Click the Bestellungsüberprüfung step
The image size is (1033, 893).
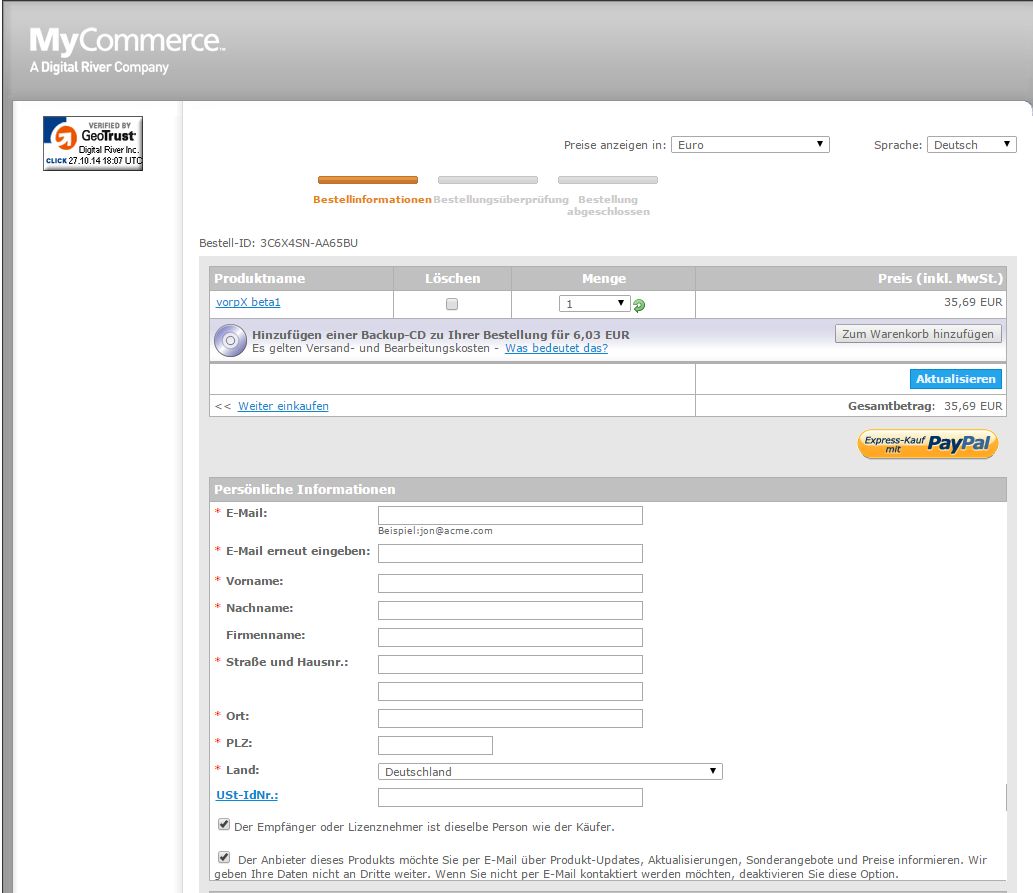(501, 199)
